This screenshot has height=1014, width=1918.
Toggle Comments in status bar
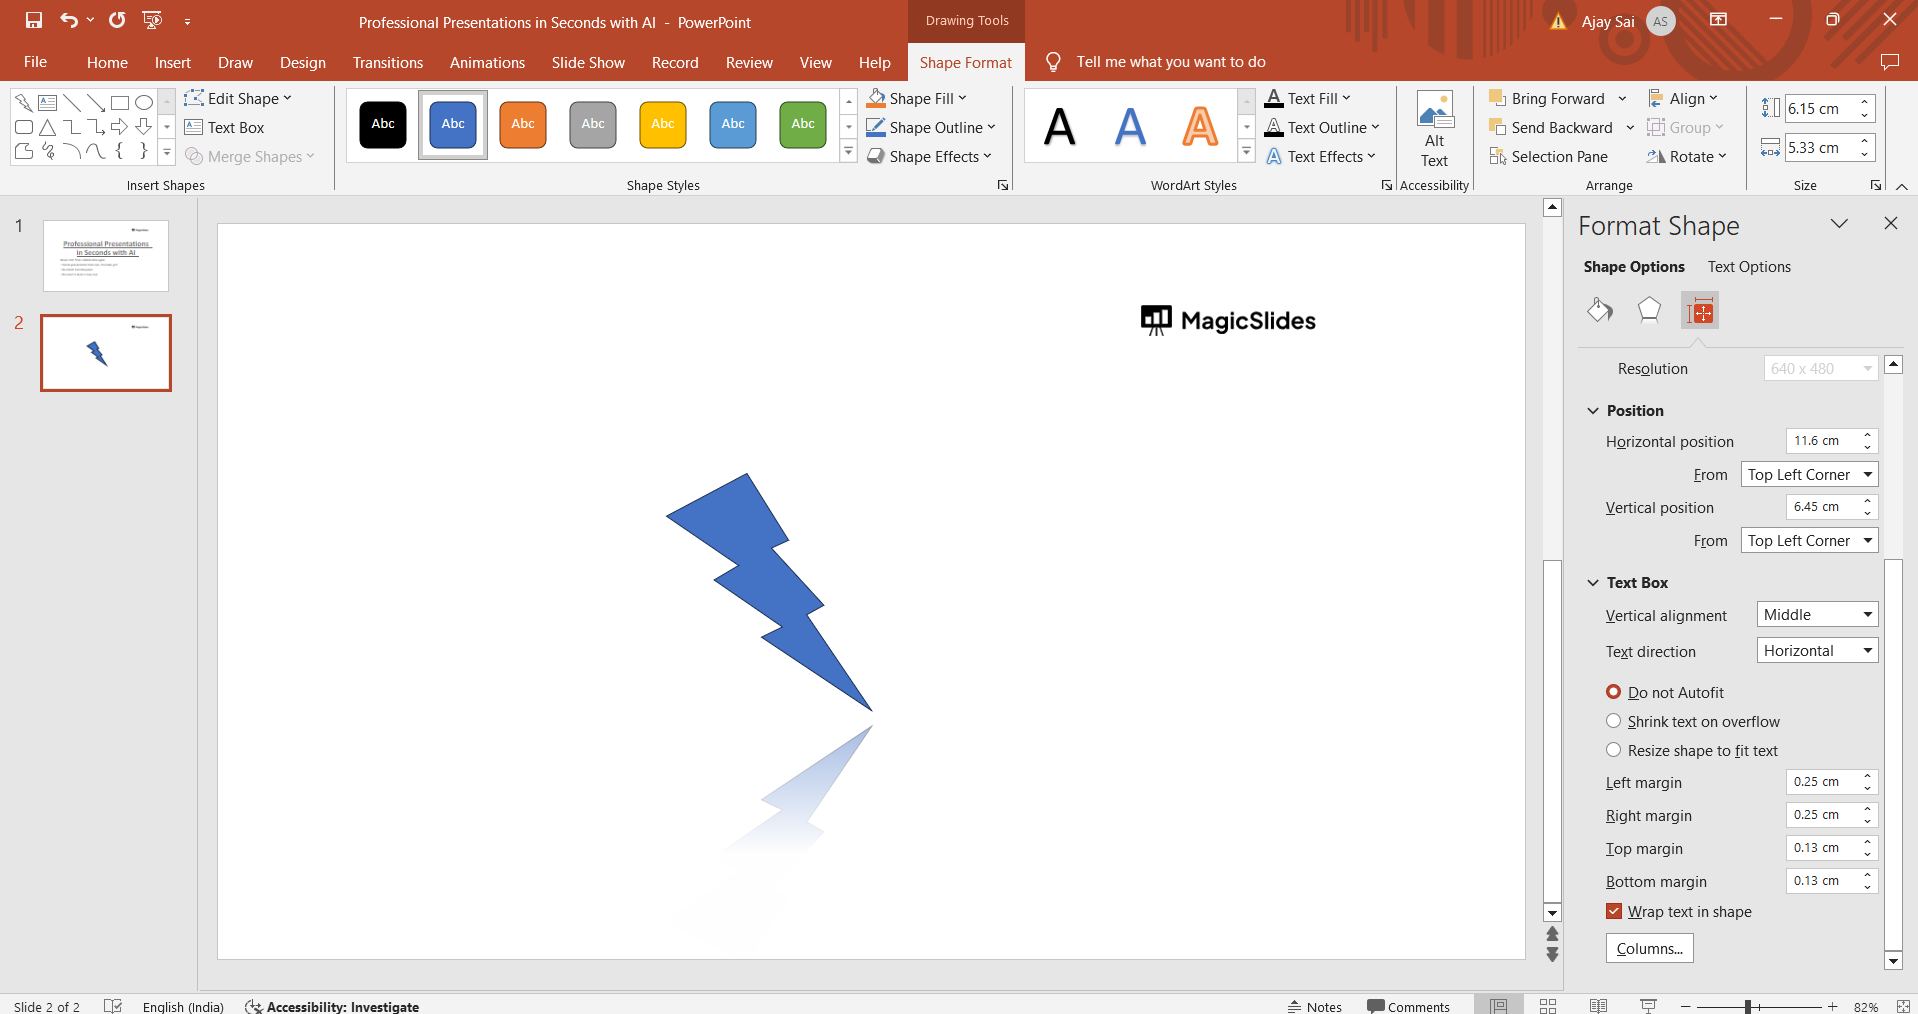click(1408, 1006)
